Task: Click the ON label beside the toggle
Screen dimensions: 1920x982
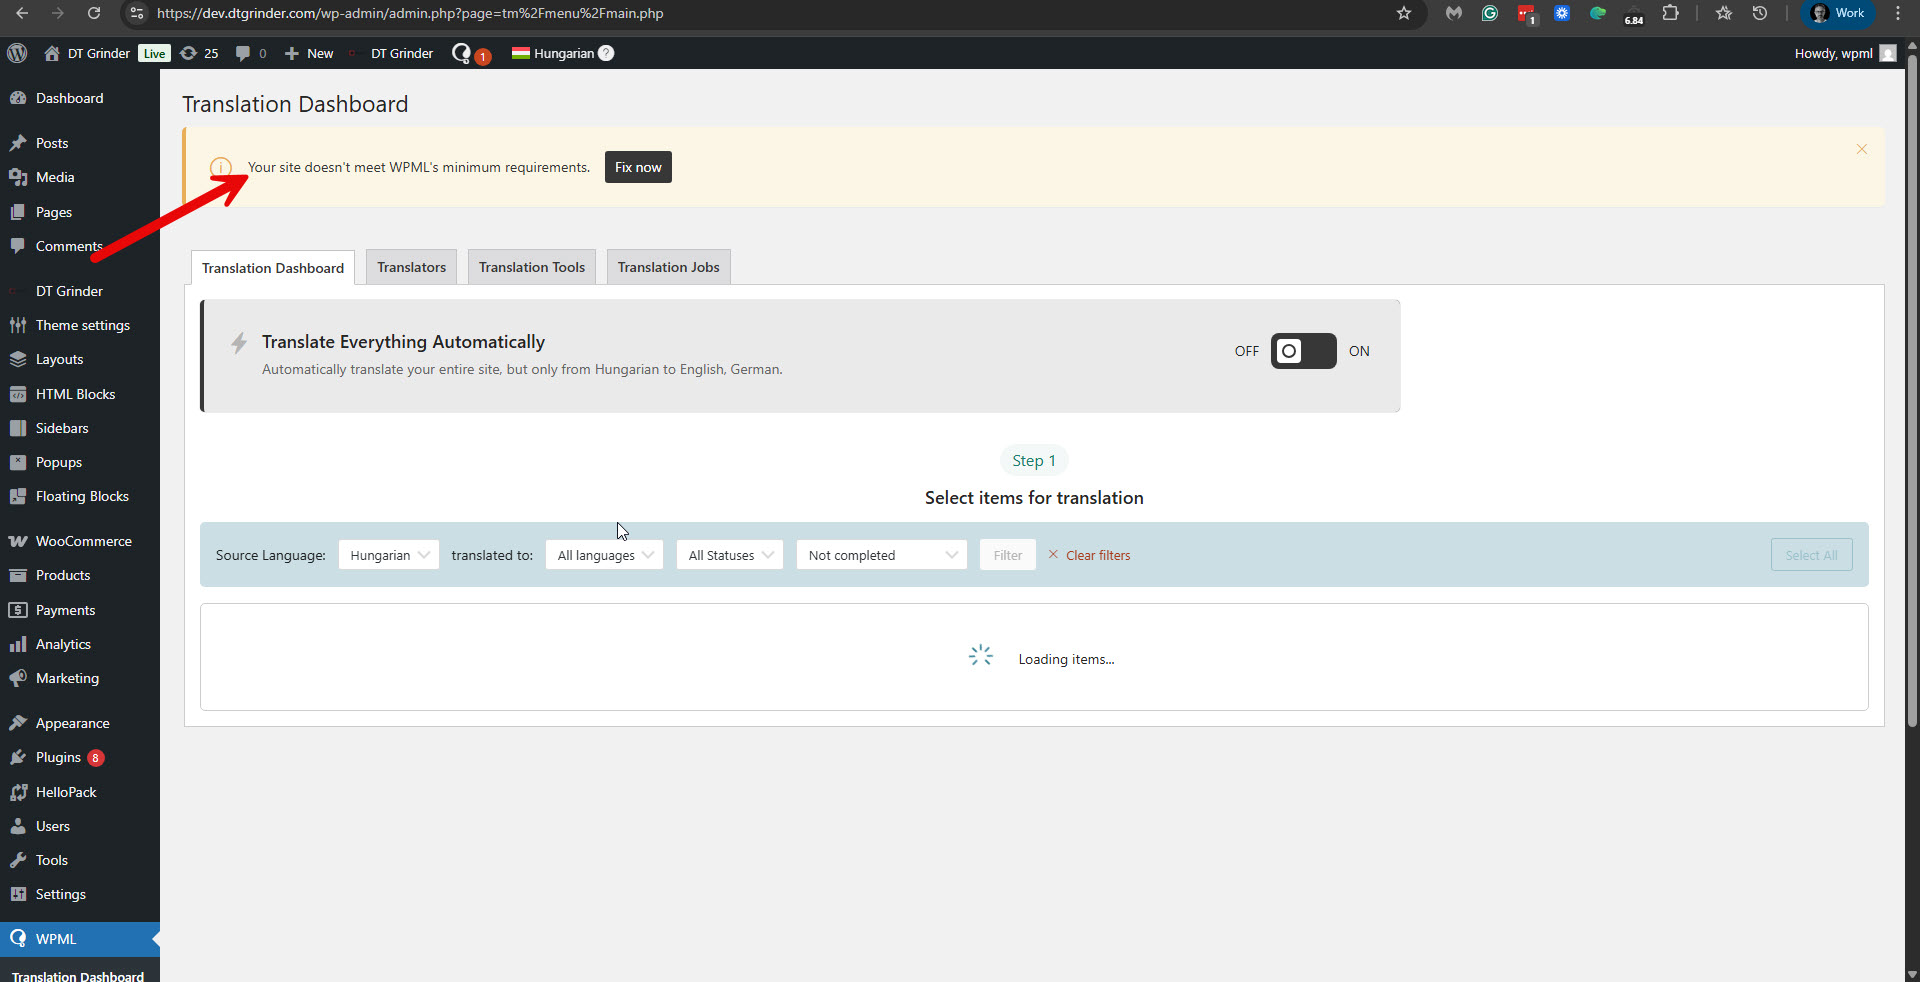Action: [x=1359, y=351]
